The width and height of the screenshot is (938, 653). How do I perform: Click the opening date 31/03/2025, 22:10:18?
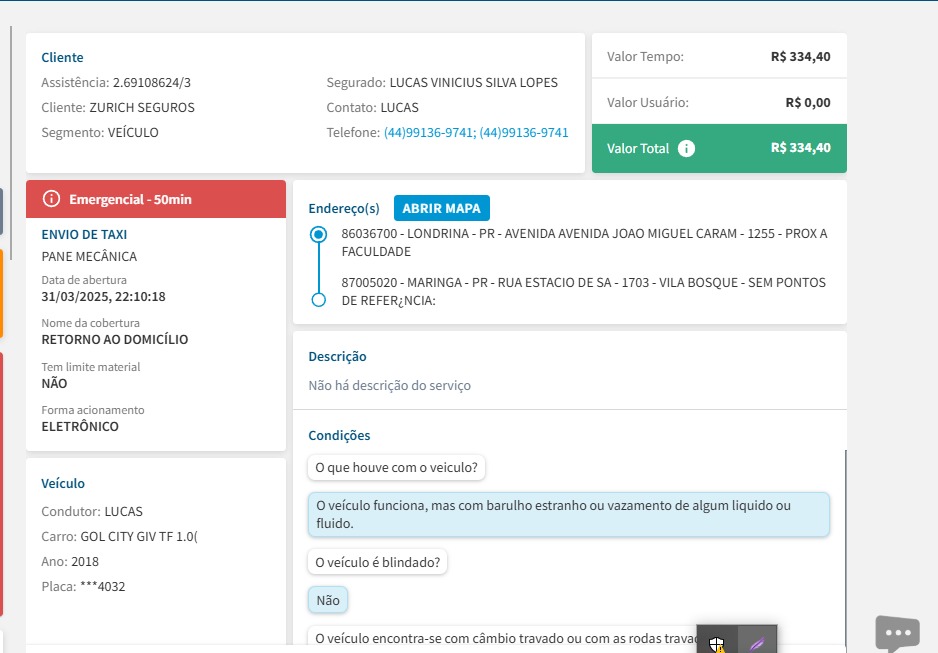click(x=103, y=297)
